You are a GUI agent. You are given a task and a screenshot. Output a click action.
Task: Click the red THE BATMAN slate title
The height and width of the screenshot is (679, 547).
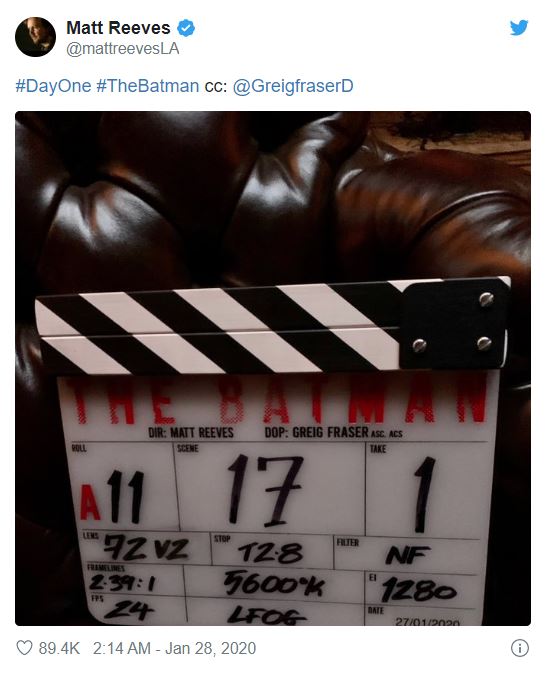tap(277, 403)
